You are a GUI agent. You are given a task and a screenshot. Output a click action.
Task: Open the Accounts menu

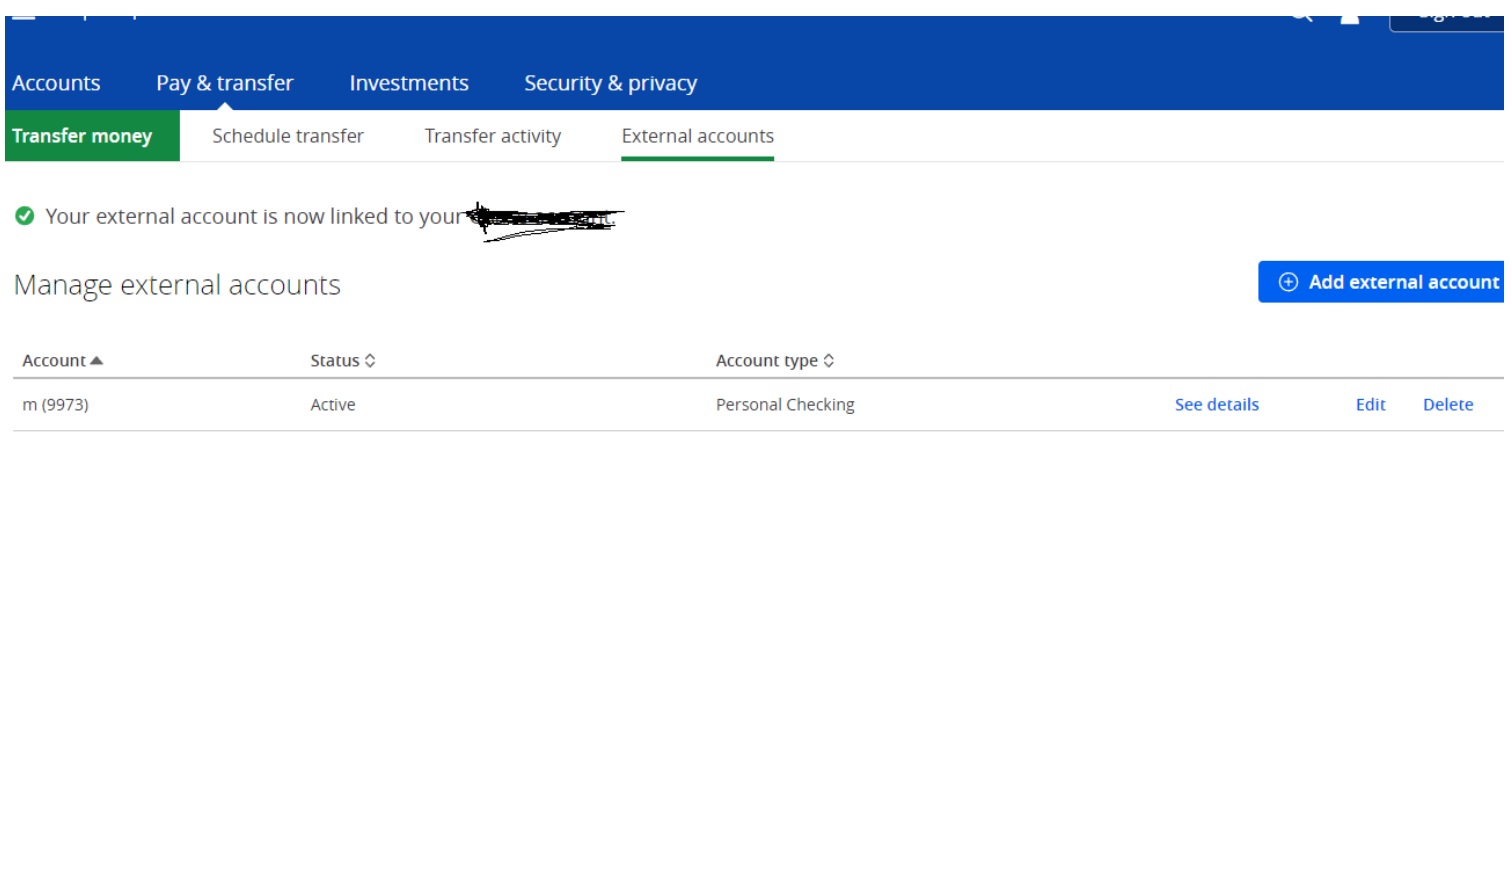[56, 83]
